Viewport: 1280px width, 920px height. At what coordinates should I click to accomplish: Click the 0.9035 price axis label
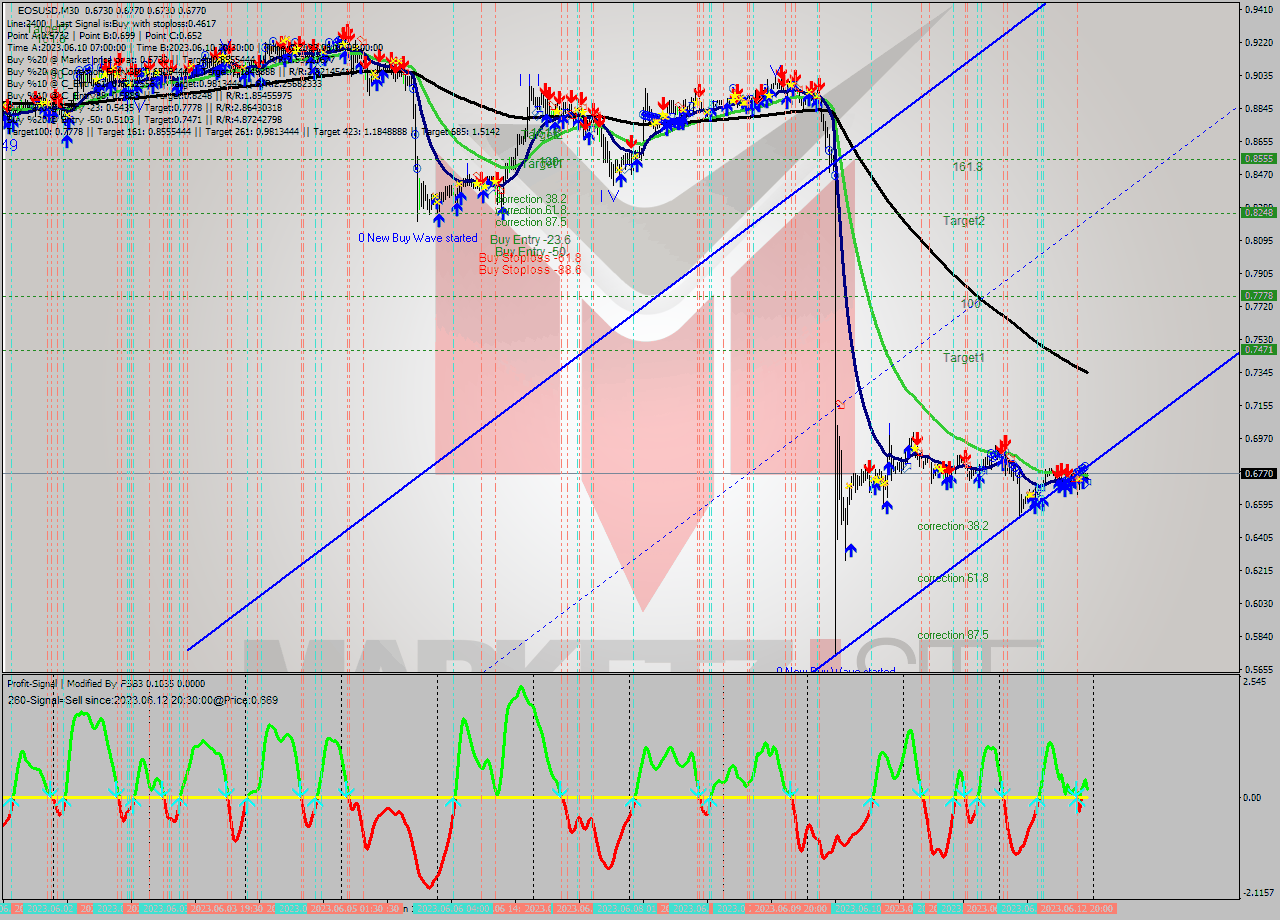1257,75
